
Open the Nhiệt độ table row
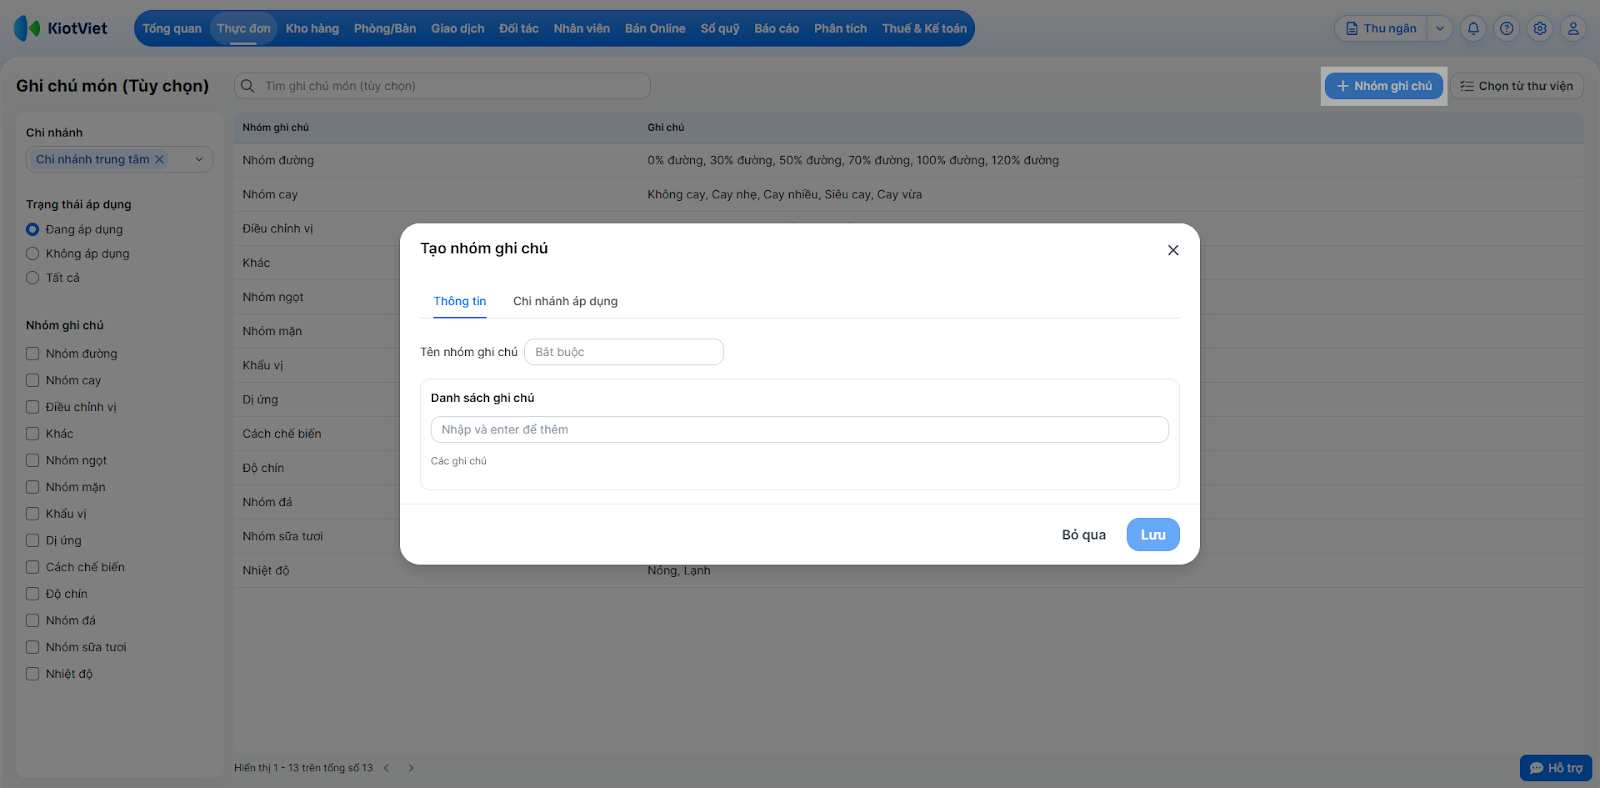(x=909, y=571)
